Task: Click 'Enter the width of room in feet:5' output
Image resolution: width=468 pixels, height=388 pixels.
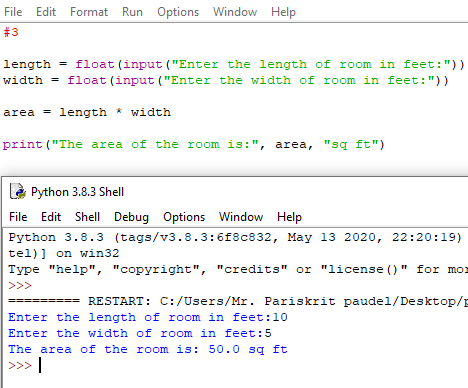Action: pos(140,333)
